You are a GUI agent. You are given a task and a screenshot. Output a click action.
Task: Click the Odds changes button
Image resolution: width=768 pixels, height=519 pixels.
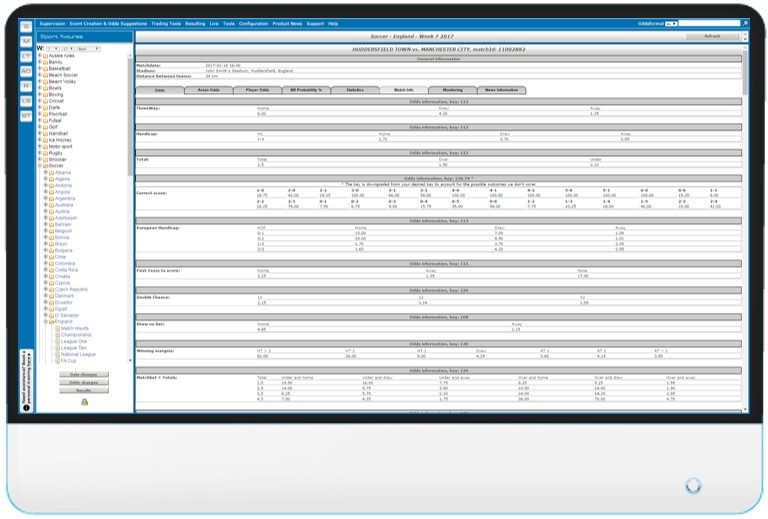(83, 382)
